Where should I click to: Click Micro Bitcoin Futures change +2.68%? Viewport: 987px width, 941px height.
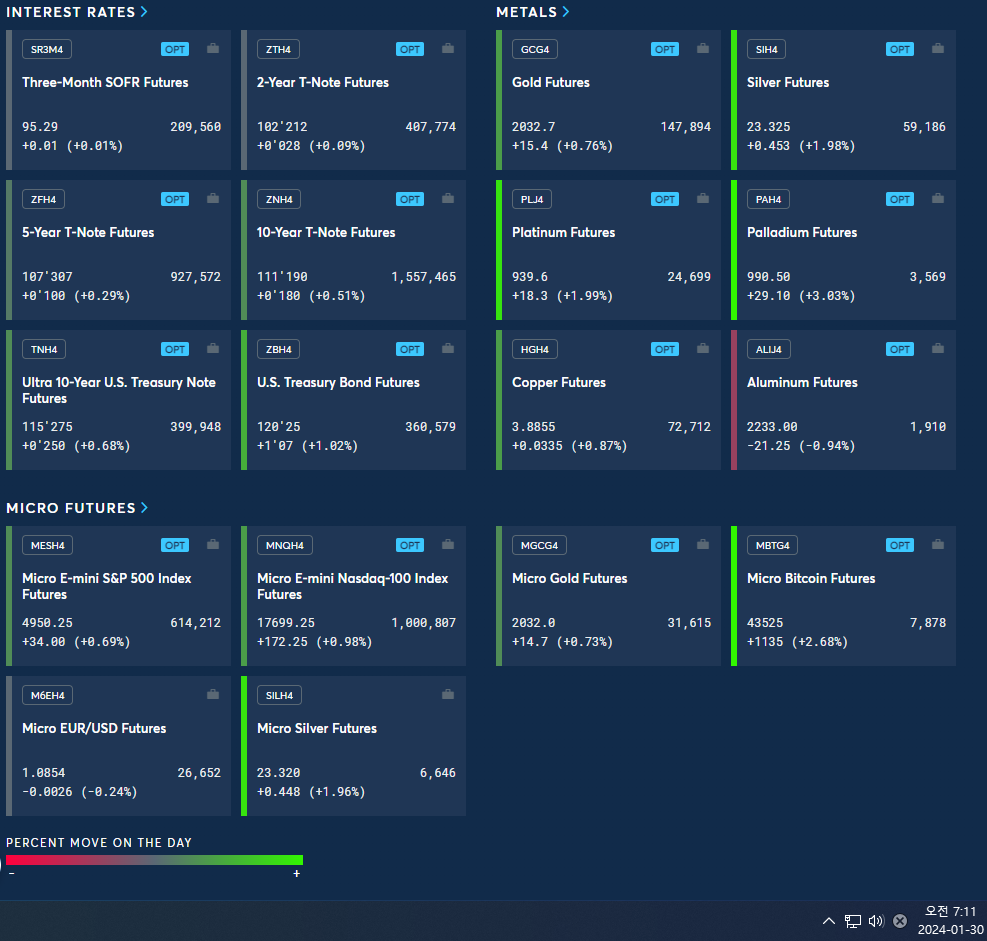pyautogui.click(x=820, y=641)
